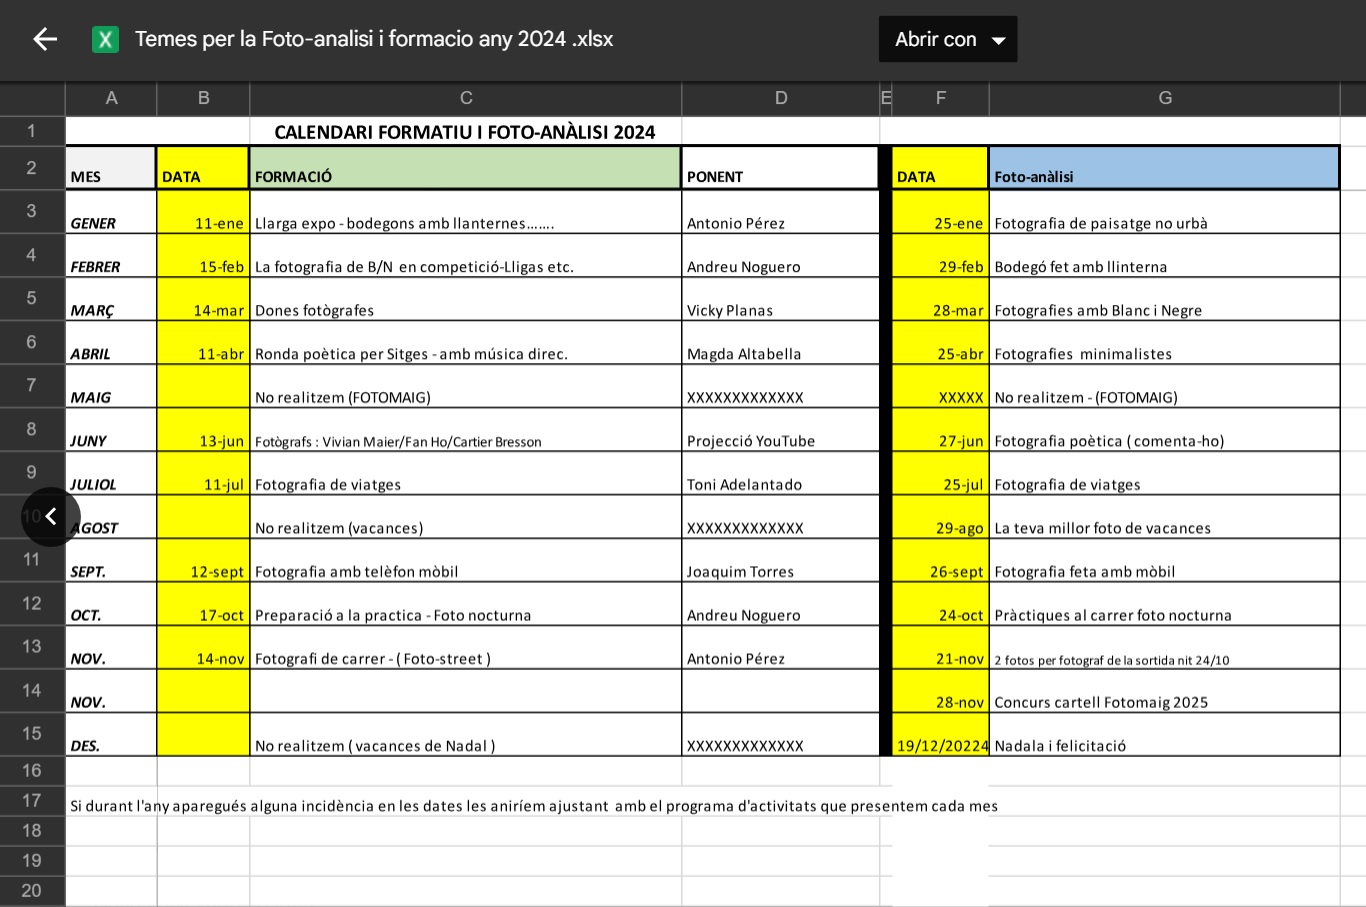Screen dimensions: 1366x907
Task: Click 'Fotografia de paisatge no urbà' cell
Action: click(x=1164, y=212)
